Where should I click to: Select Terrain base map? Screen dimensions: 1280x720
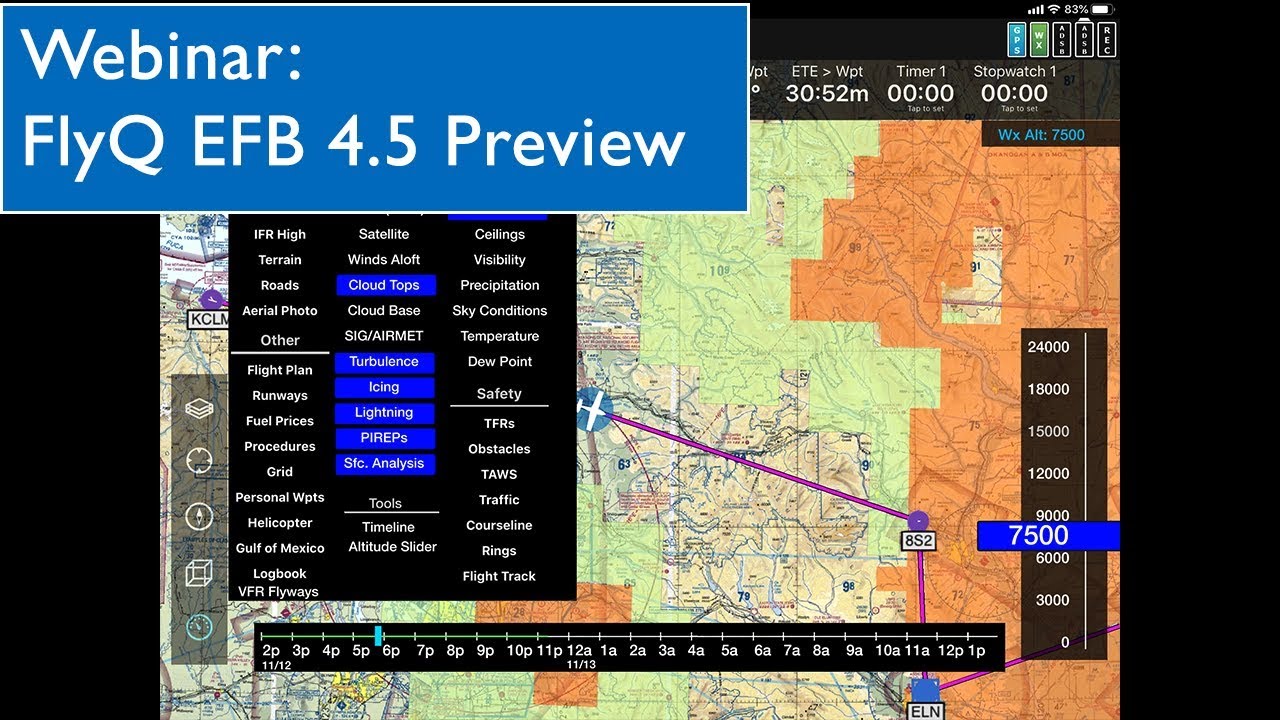[x=280, y=259]
